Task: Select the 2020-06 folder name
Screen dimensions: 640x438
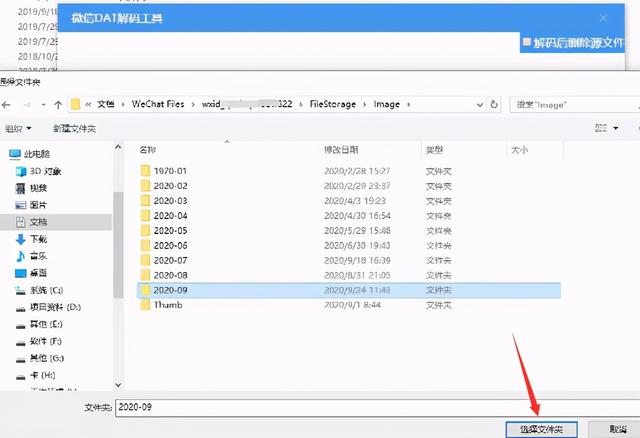Action: [x=171, y=245]
